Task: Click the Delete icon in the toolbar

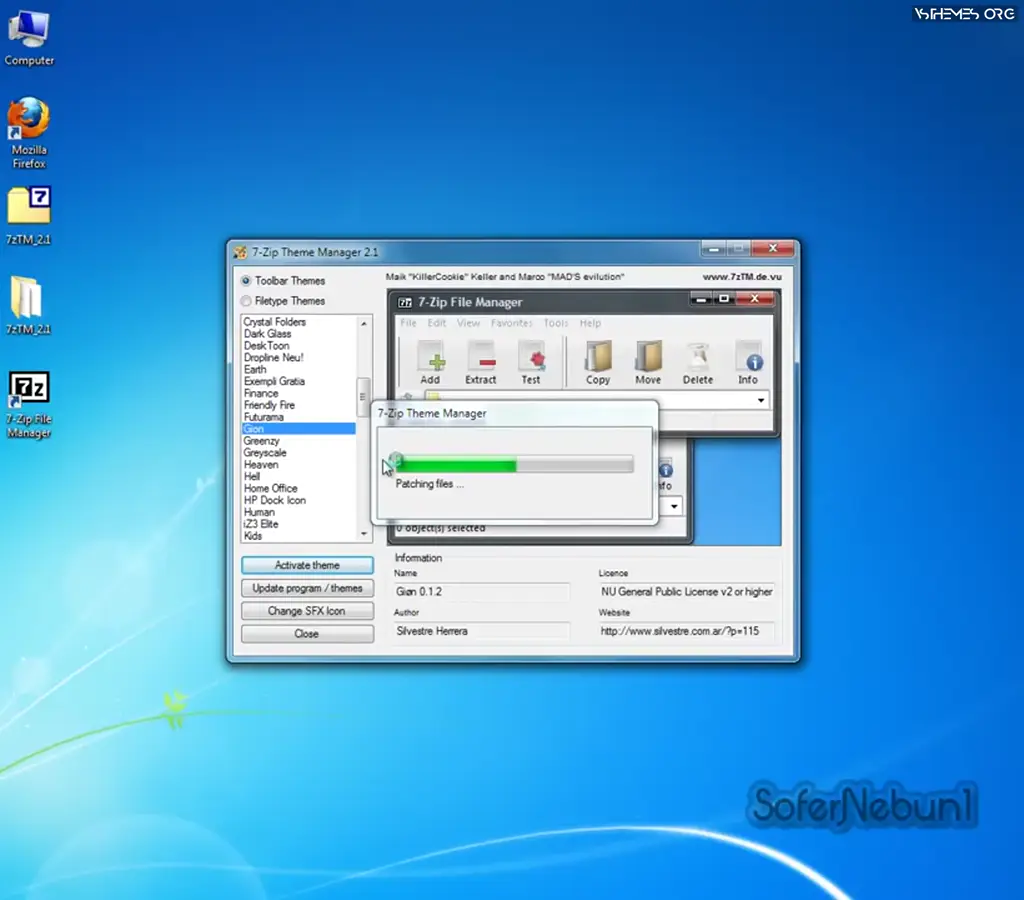Action: pos(698,362)
